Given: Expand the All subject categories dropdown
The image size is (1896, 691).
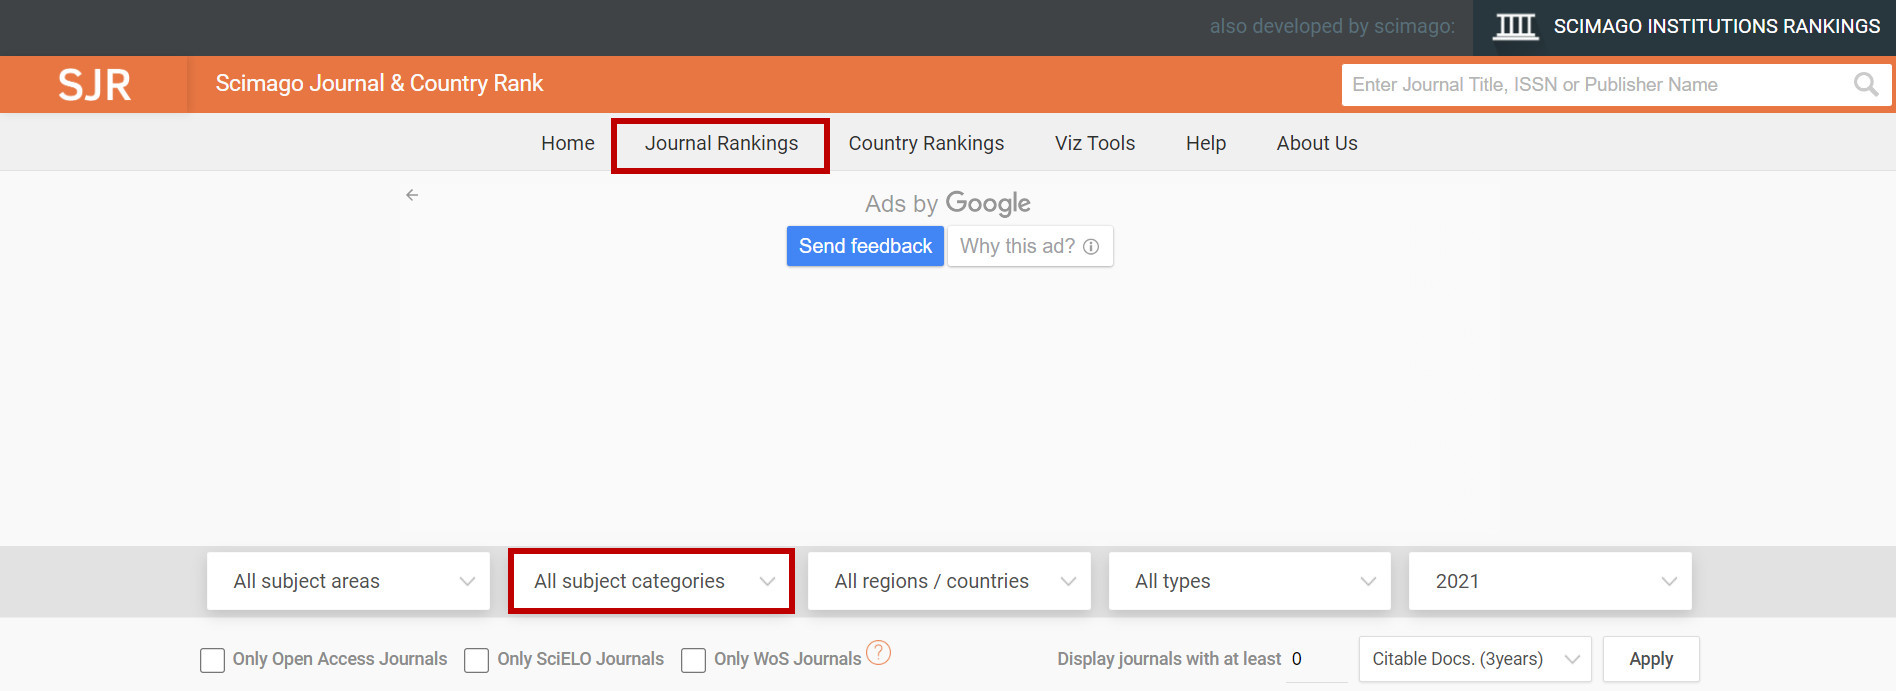Looking at the screenshot, I should (651, 581).
